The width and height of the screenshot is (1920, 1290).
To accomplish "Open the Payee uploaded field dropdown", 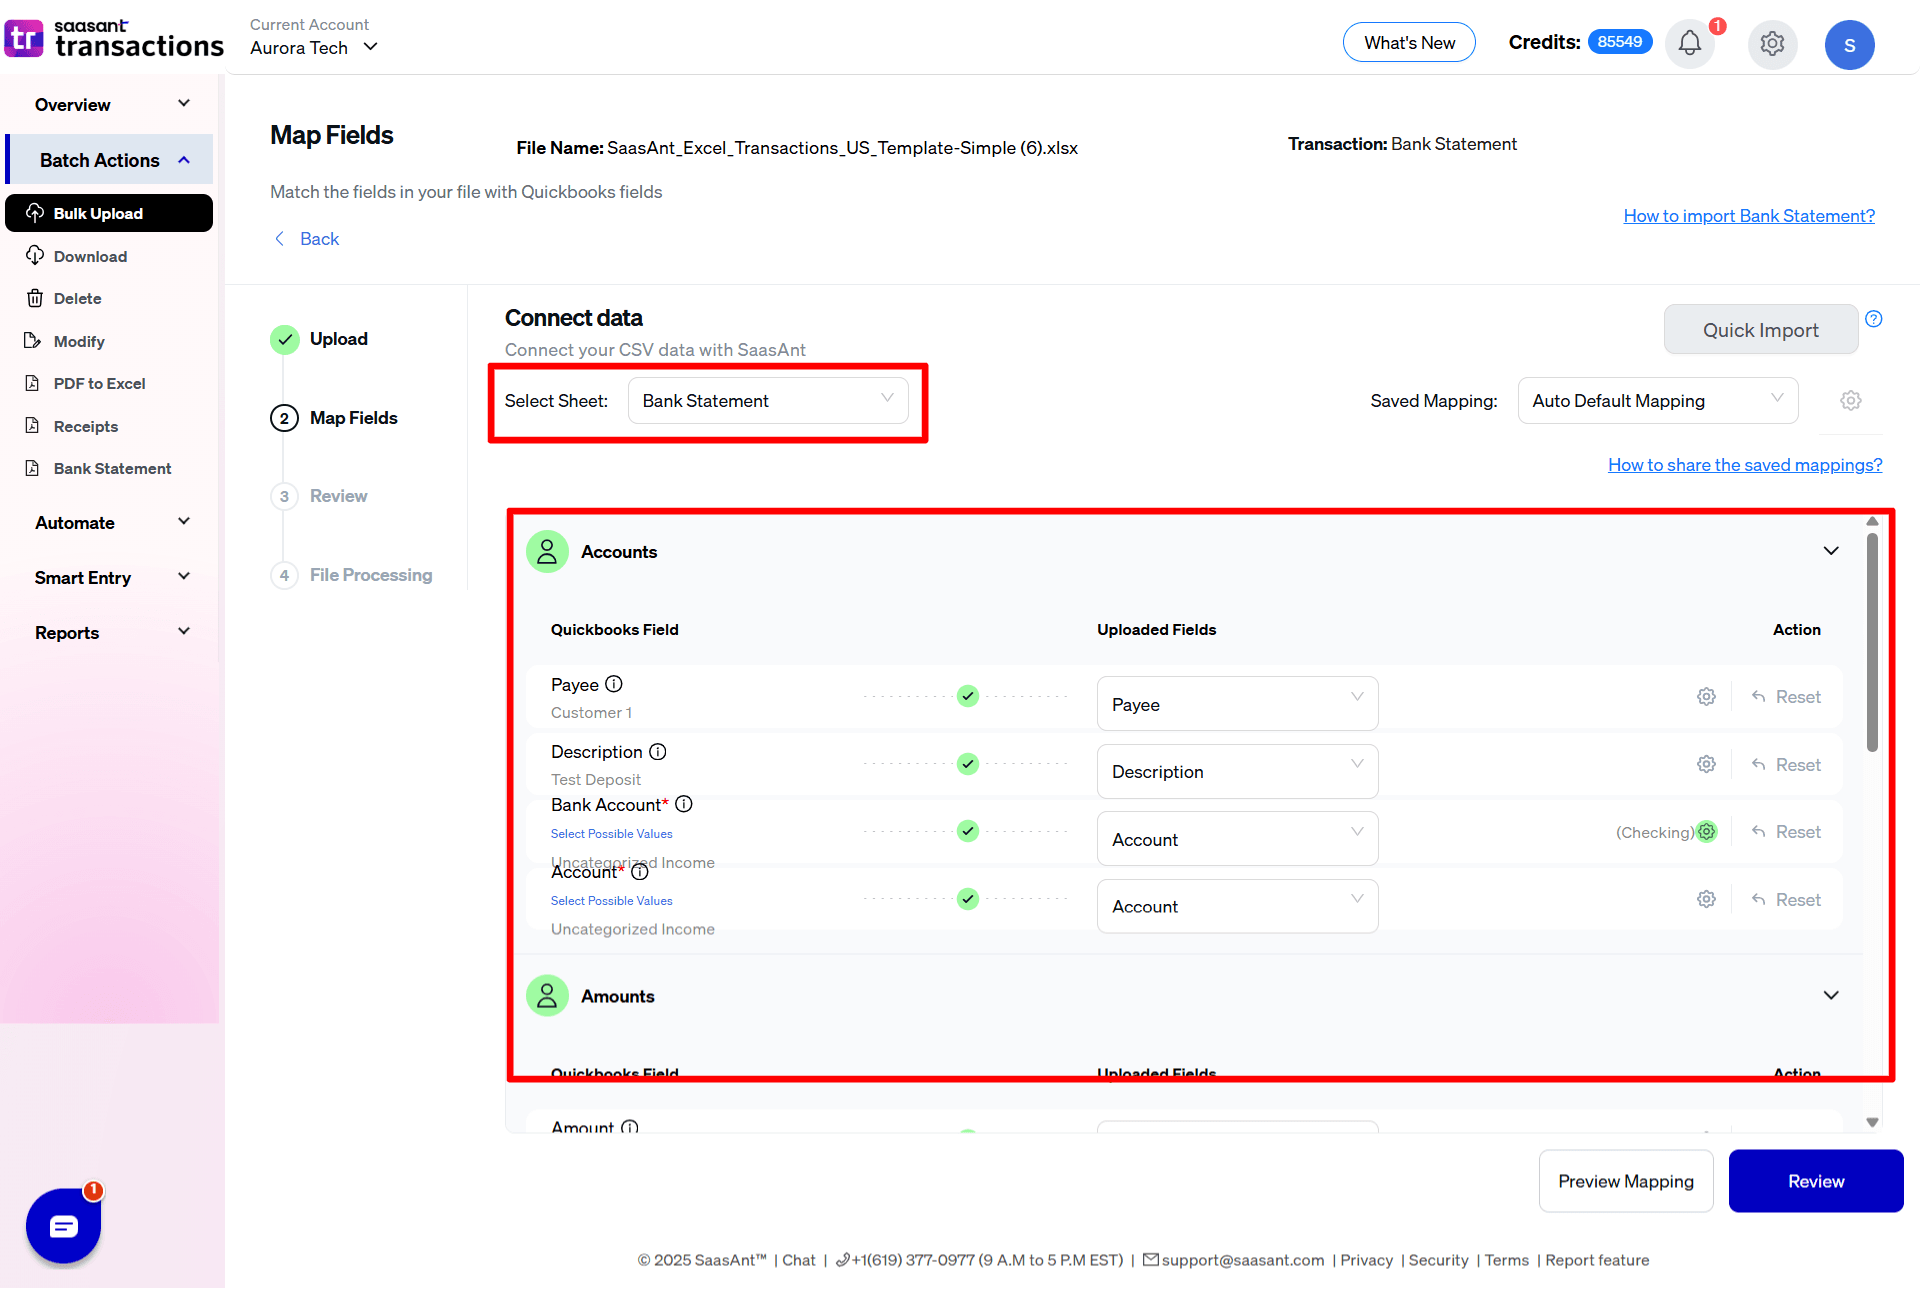I will coord(1237,704).
